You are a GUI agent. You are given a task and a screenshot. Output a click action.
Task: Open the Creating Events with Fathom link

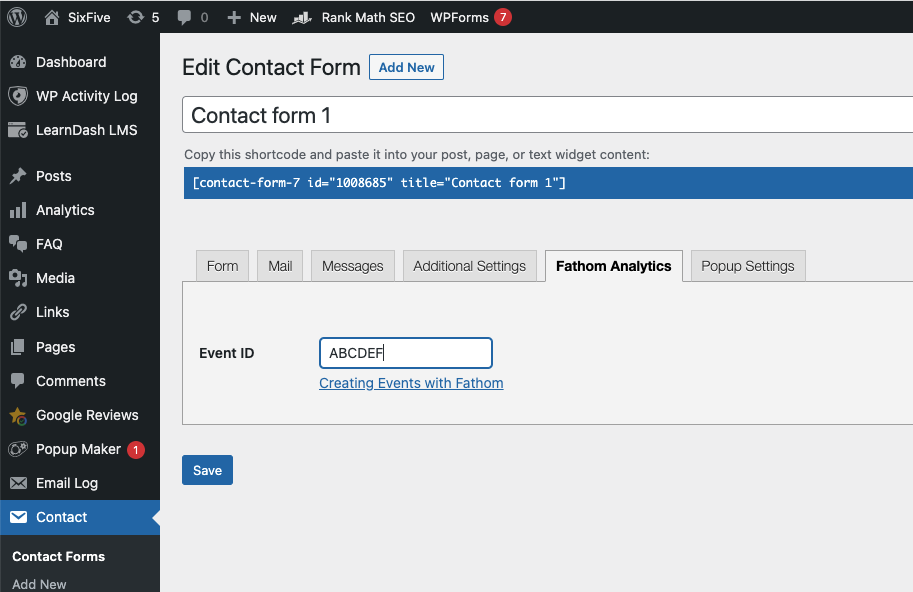point(411,383)
